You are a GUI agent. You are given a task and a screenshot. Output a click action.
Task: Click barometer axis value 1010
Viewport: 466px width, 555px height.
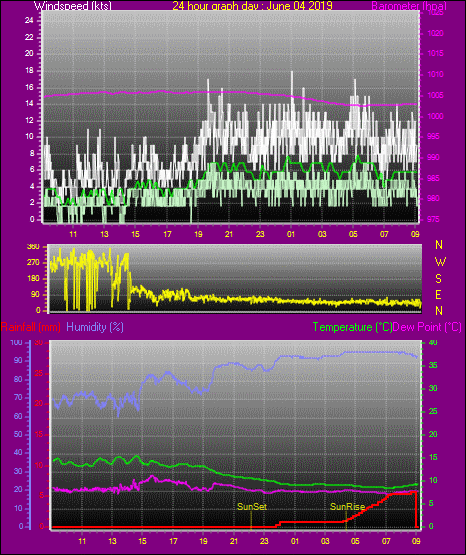[x=435, y=74]
